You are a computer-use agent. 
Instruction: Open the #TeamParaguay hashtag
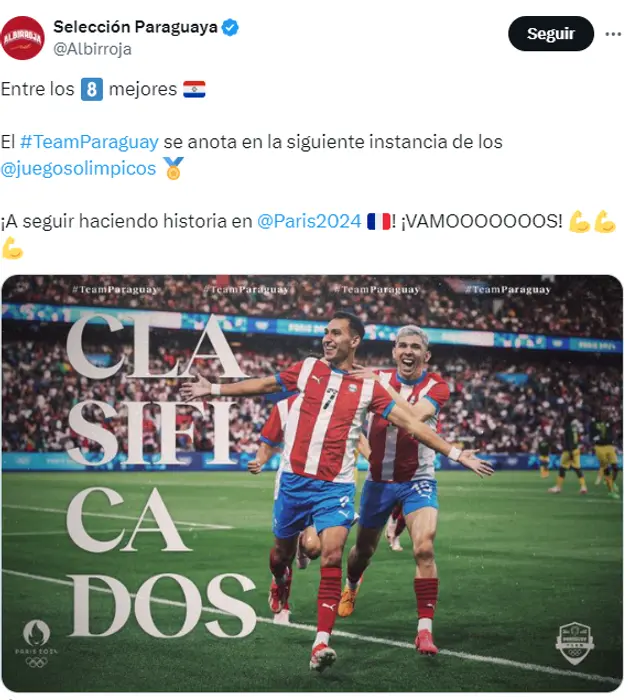click(89, 142)
